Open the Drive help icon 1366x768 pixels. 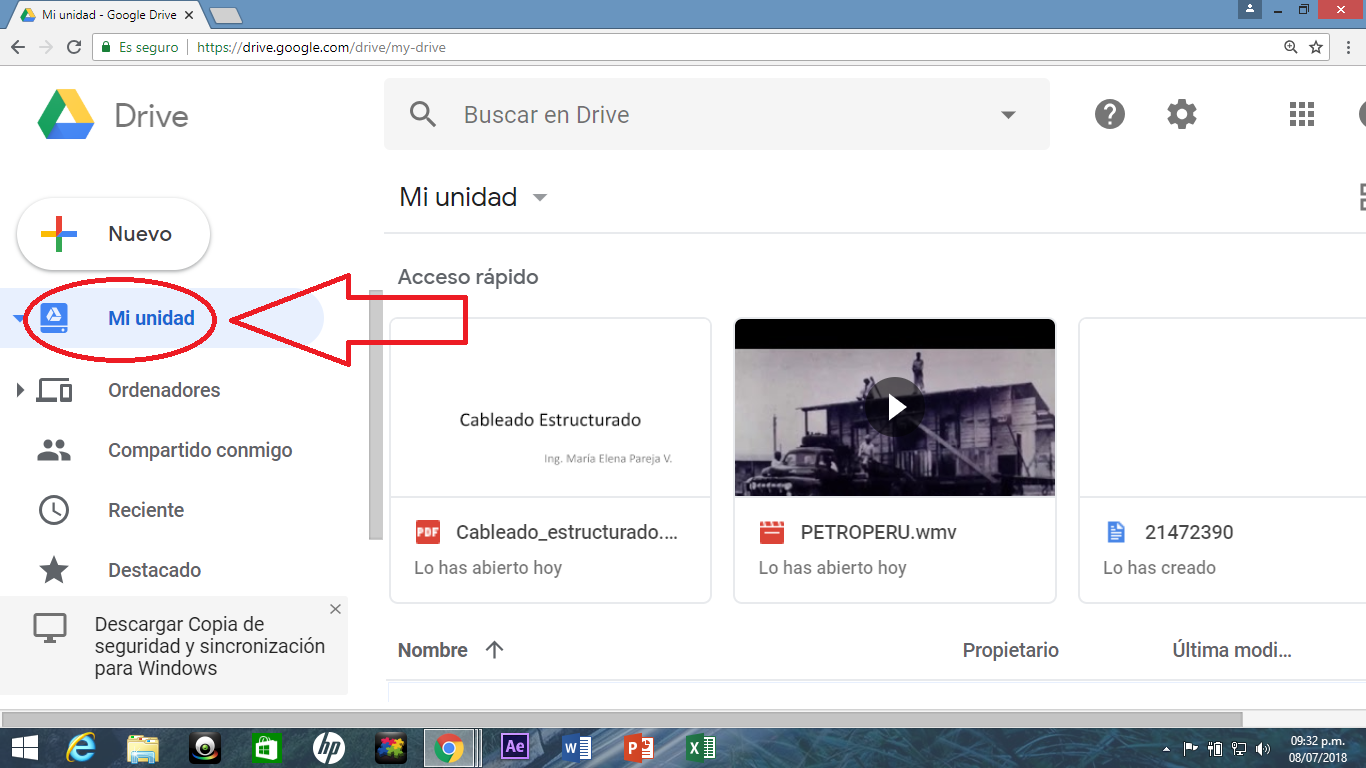1110,114
